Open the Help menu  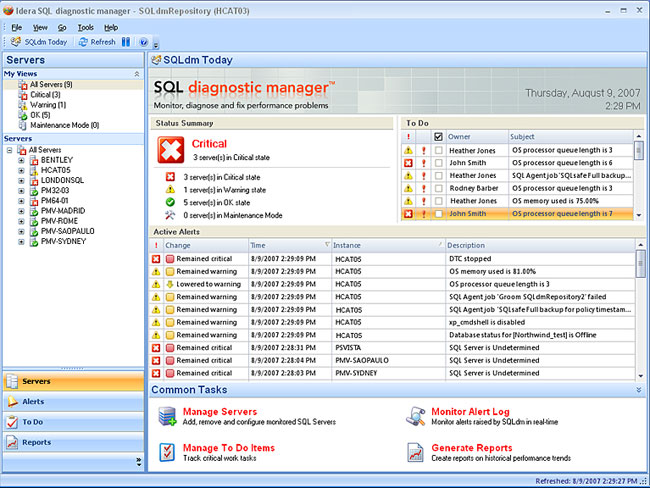click(x=111, y=28)
